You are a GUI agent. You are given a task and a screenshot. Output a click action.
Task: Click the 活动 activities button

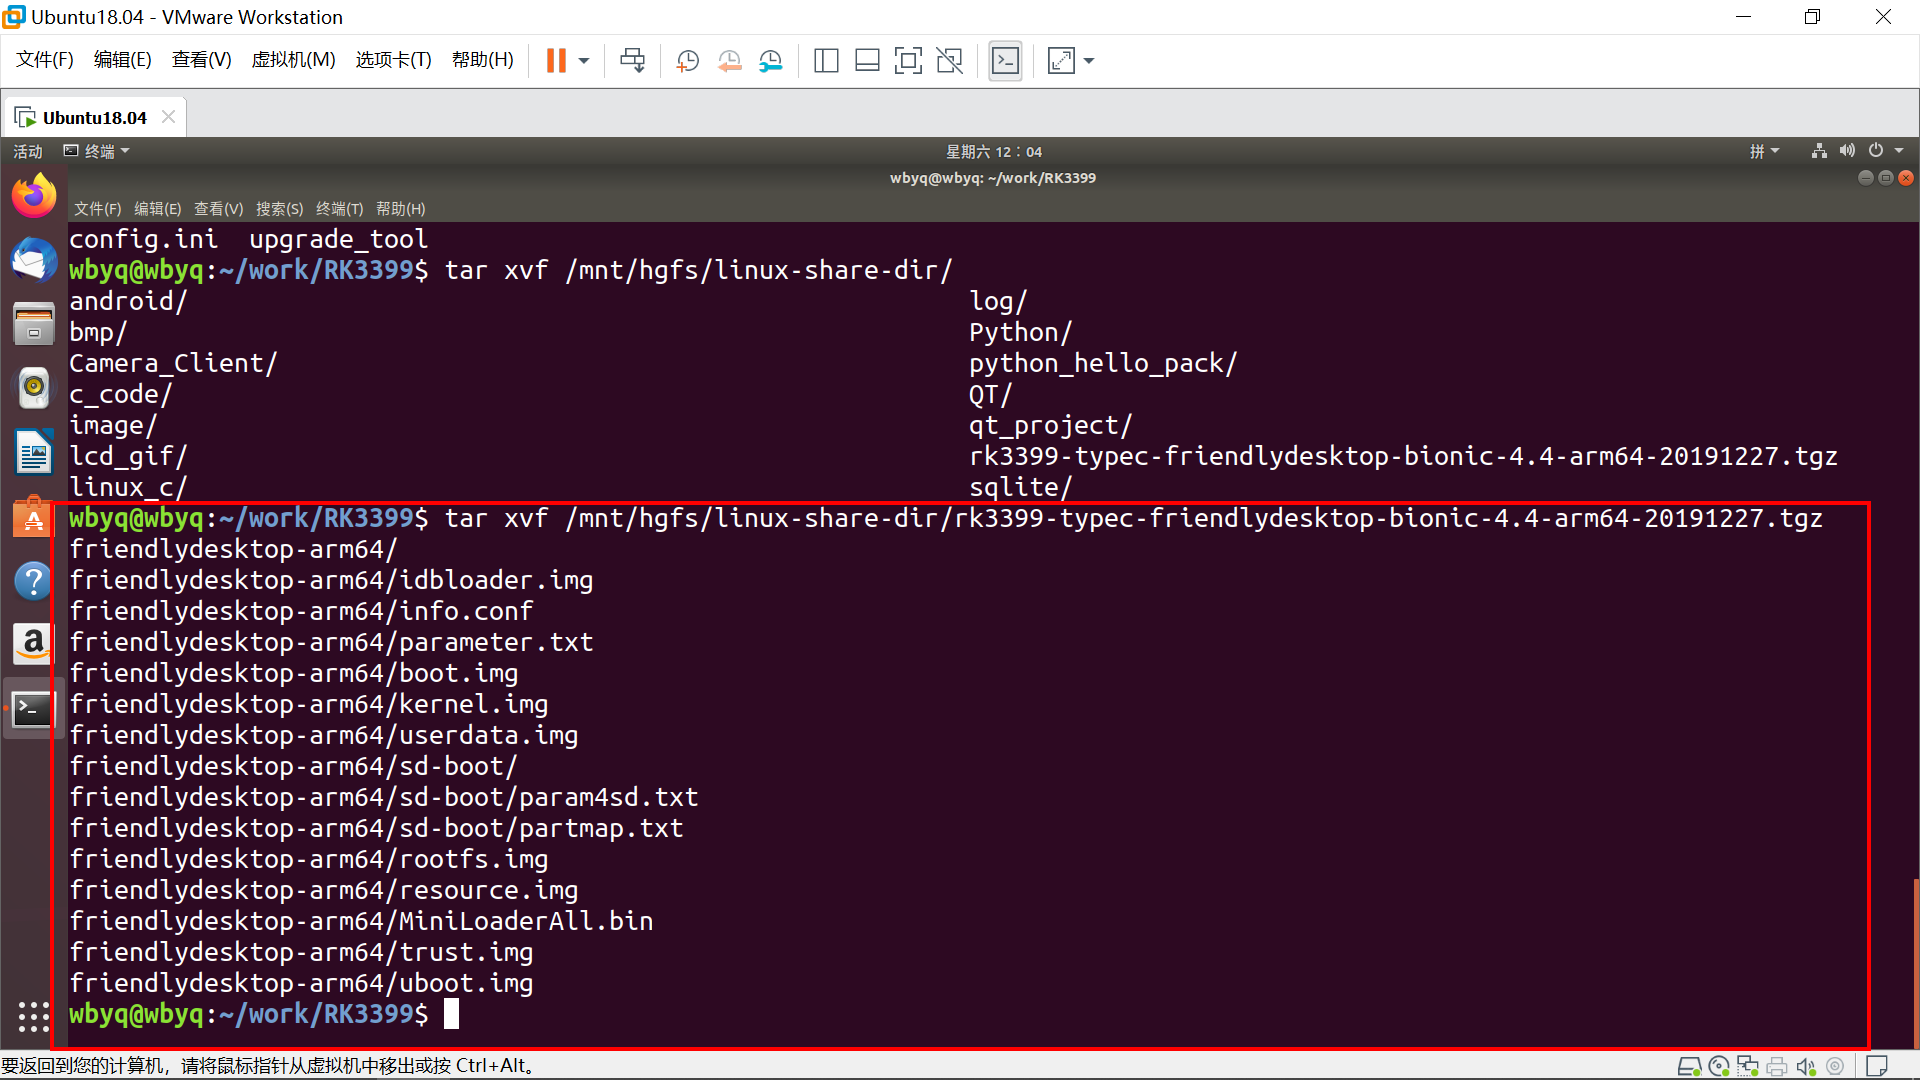28,151
